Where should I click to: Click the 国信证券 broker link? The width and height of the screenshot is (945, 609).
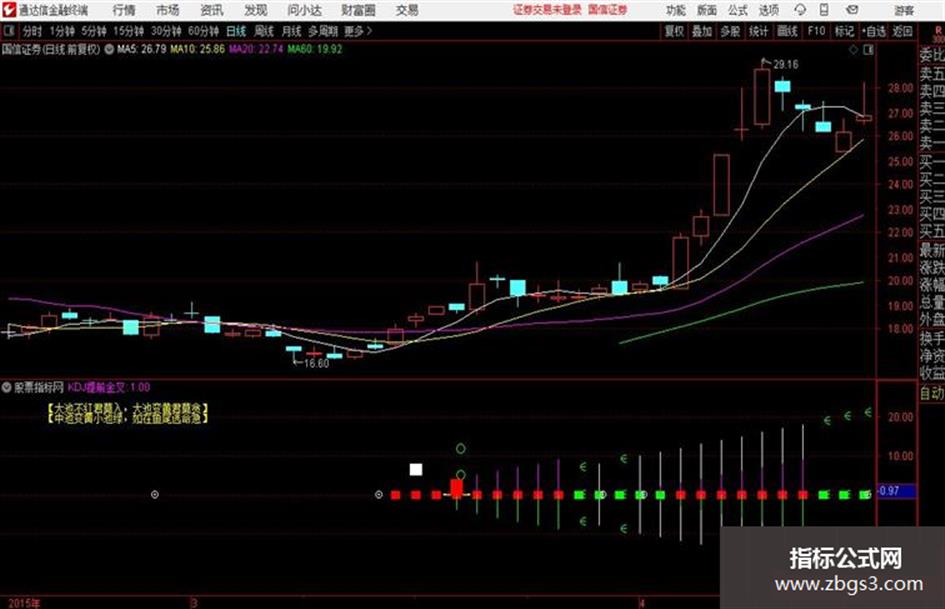pos(608,10)
